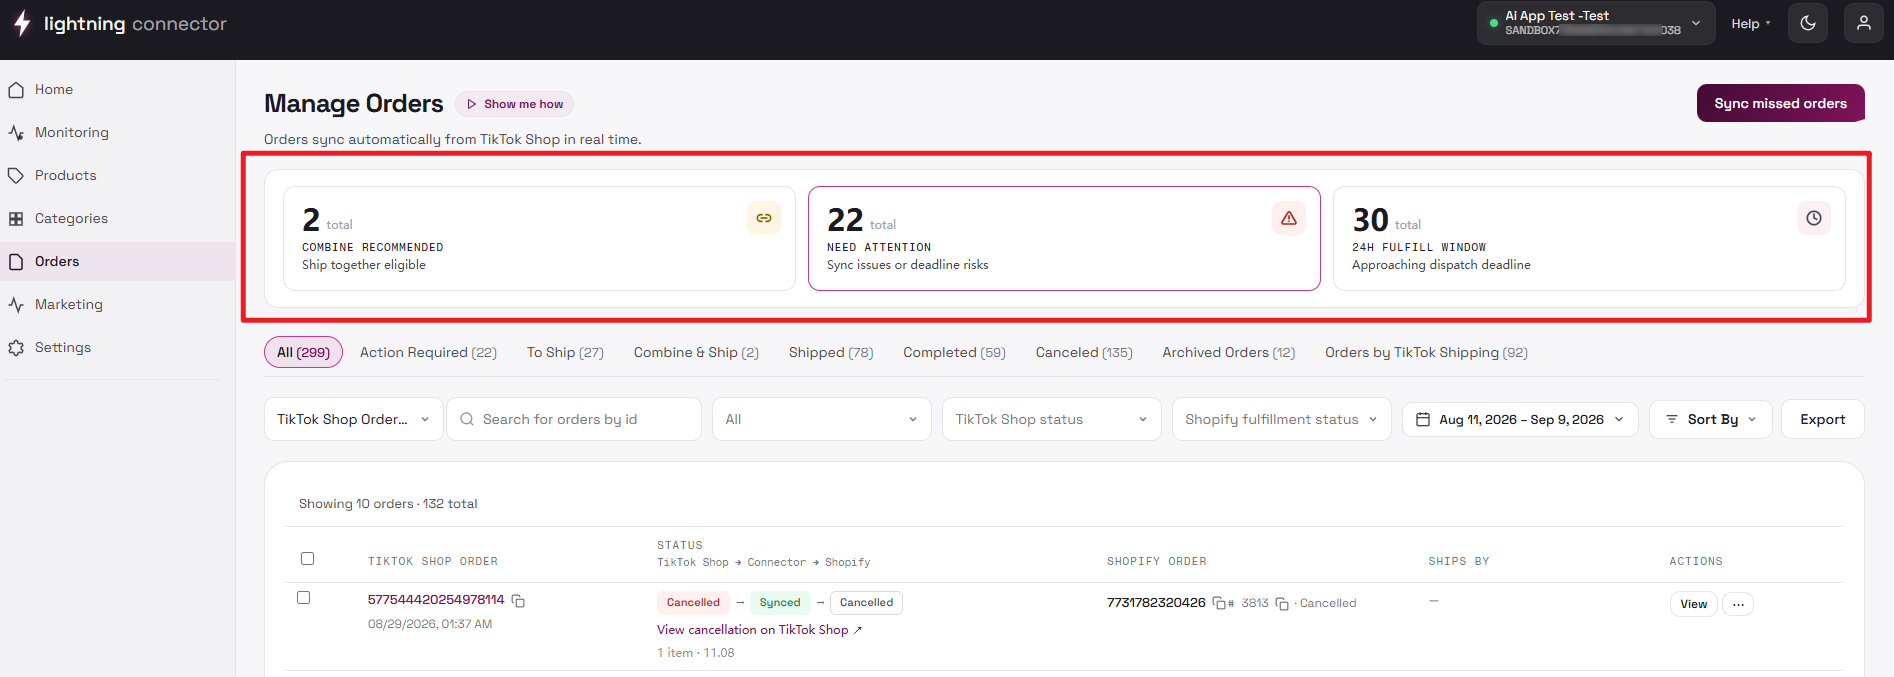Copy Shopify order ID 7731782320426

click(x=1219, y=603)
